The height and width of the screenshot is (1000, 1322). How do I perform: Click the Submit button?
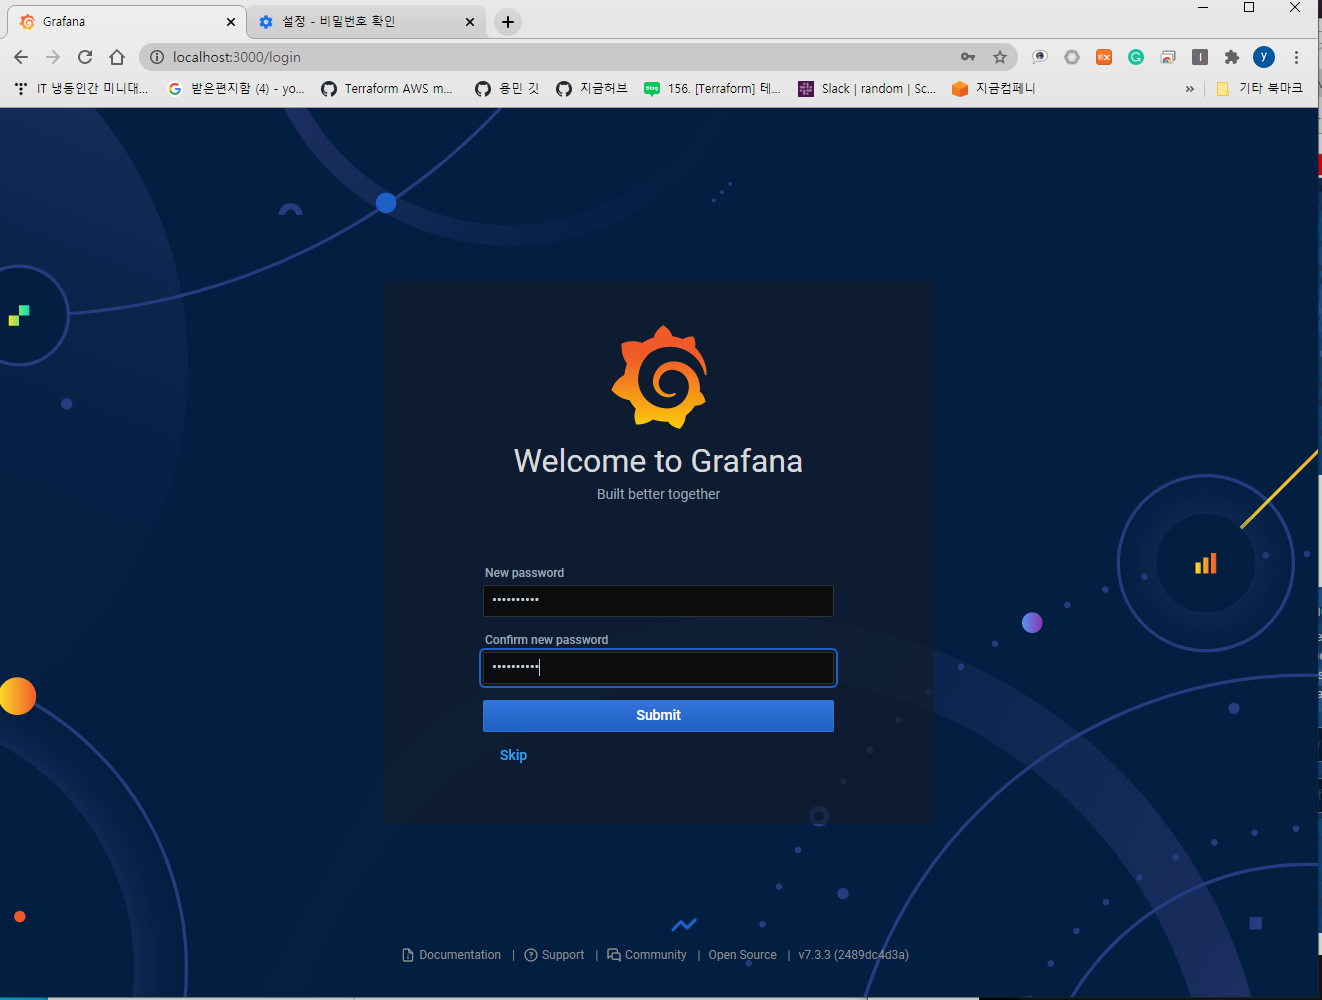click(x=658, y=715)
